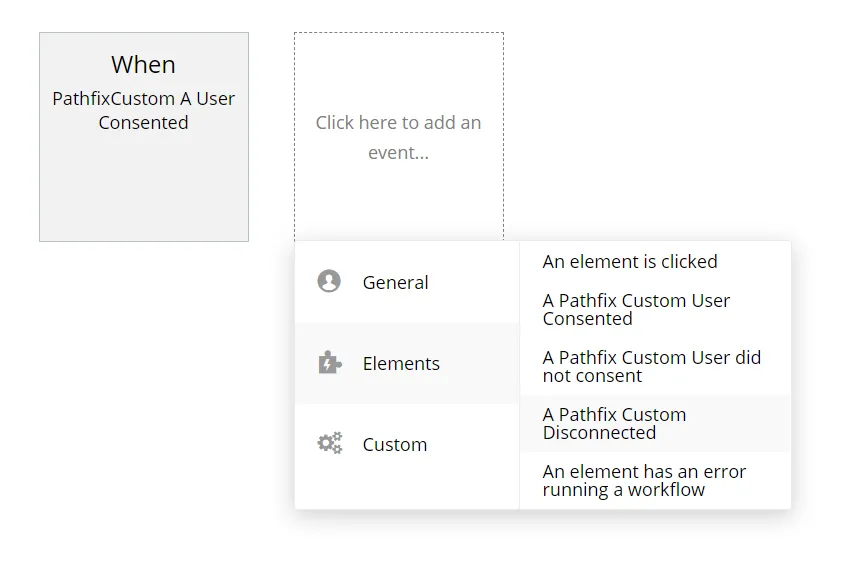The height and width of the screenshot is (581, 856).
Task: Select 'A Pathfix Custom User Consented' event
Action: click(655, 310)
